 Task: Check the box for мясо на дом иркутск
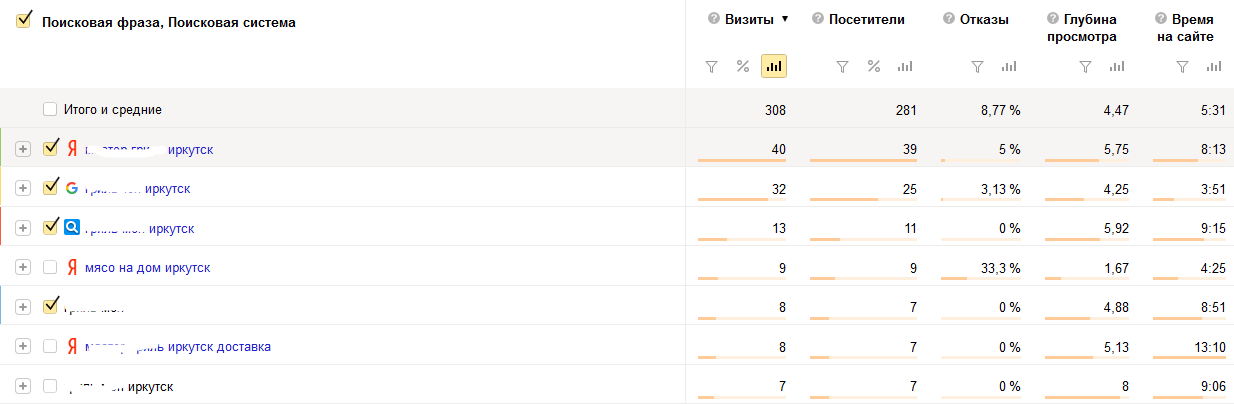[x=50, y=267]
